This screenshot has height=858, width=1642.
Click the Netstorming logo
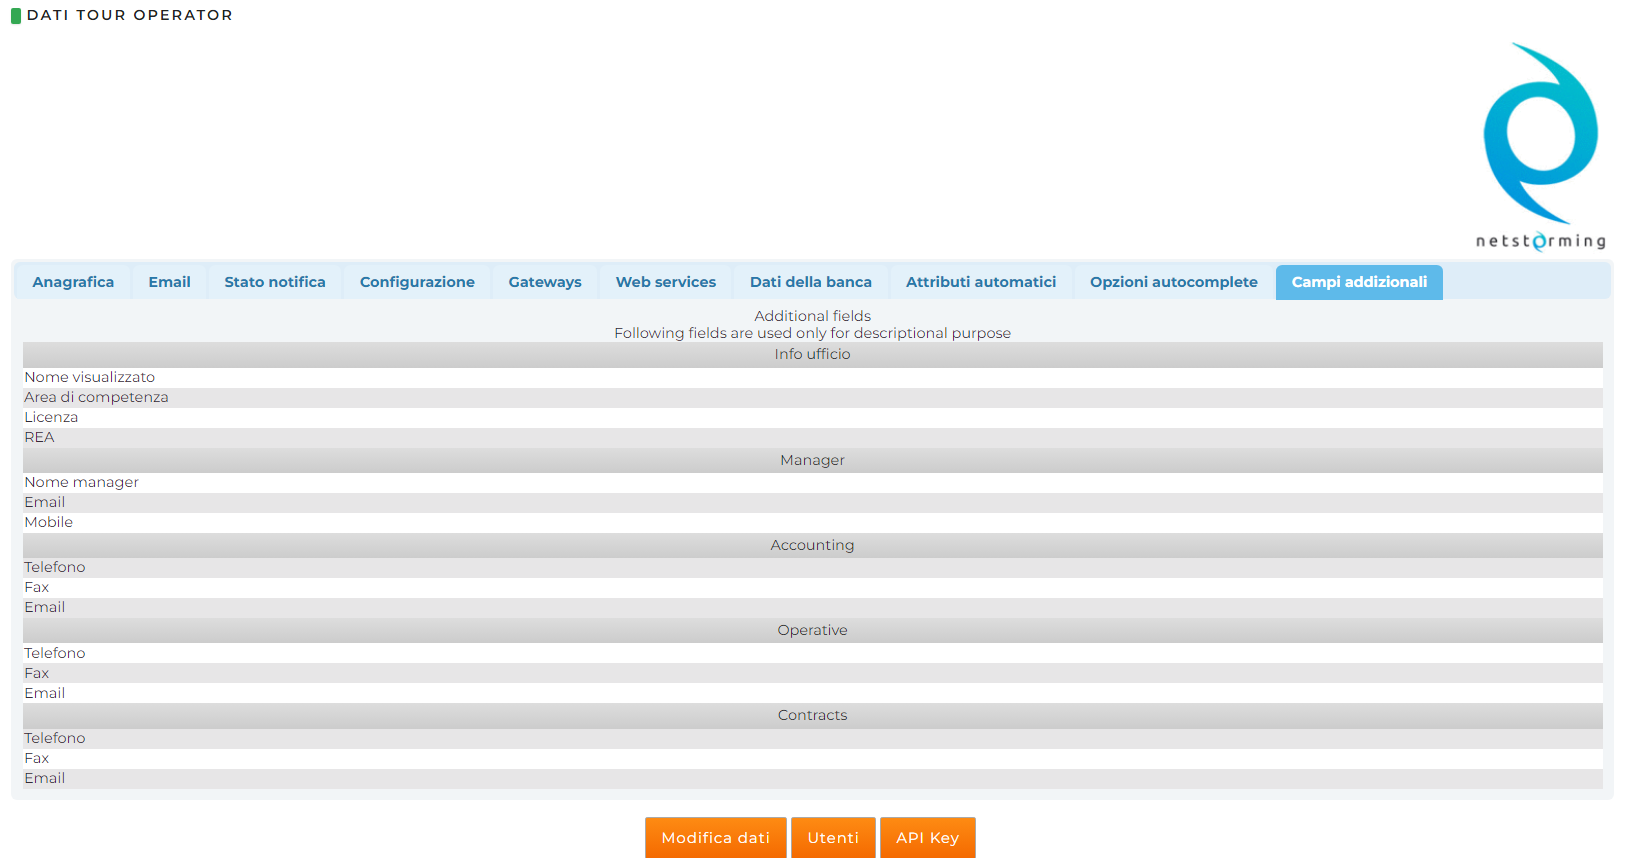[1540, 146]
